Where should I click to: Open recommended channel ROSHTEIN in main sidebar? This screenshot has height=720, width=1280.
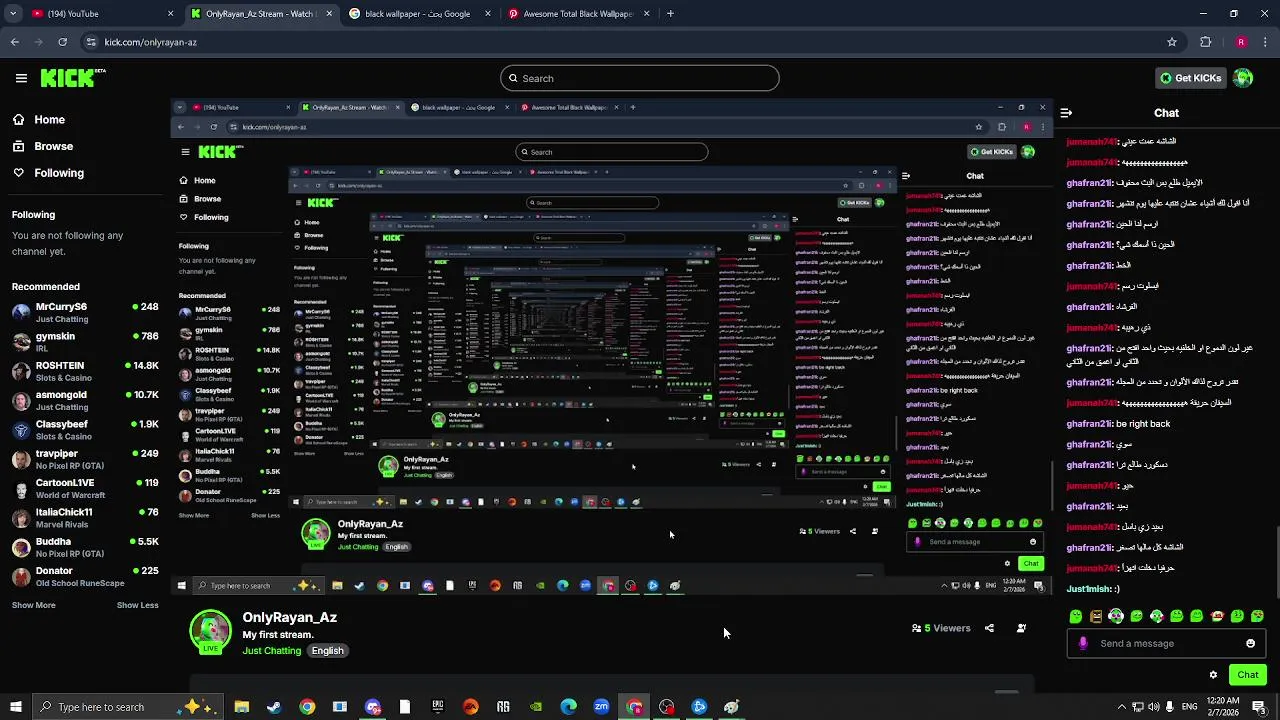click(x=84, y=371)
